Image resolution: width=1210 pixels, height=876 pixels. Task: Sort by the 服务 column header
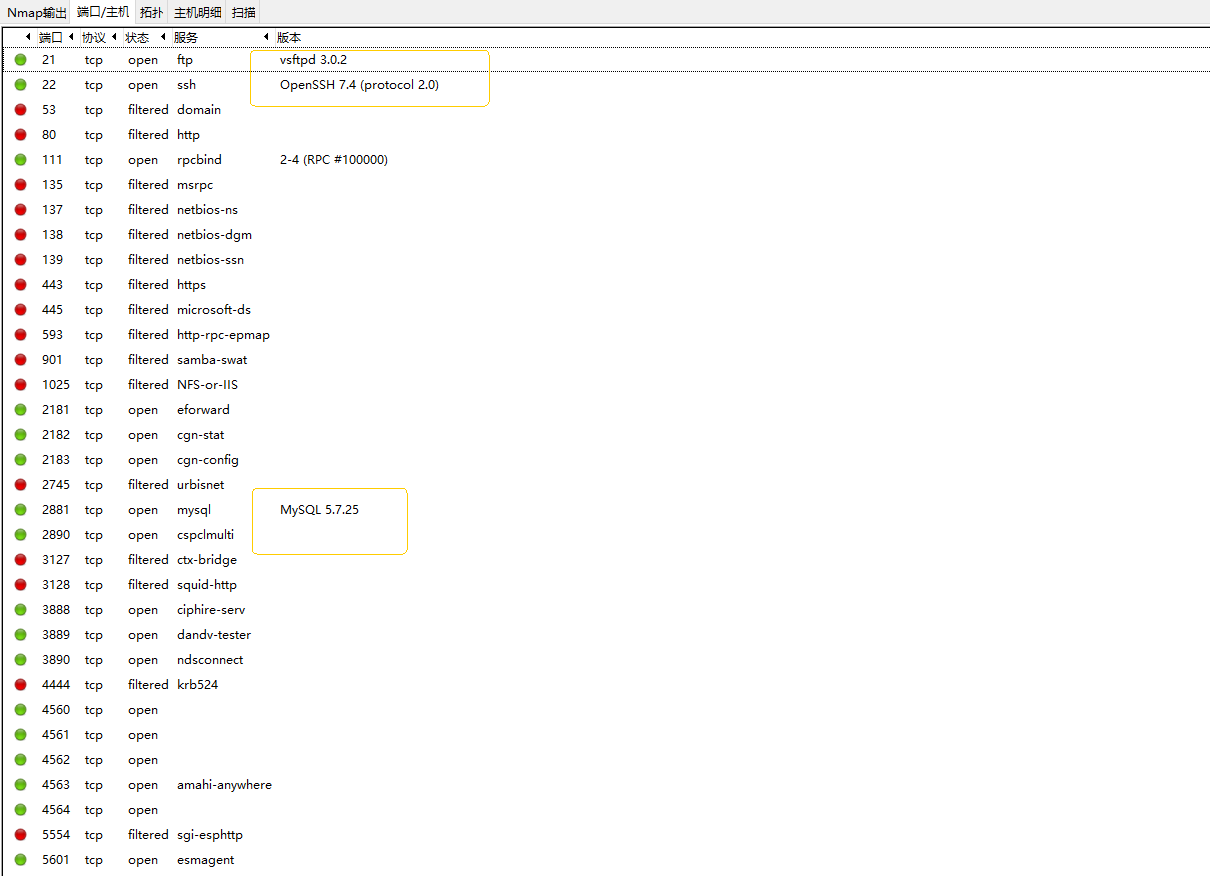[x=186, y=37]
